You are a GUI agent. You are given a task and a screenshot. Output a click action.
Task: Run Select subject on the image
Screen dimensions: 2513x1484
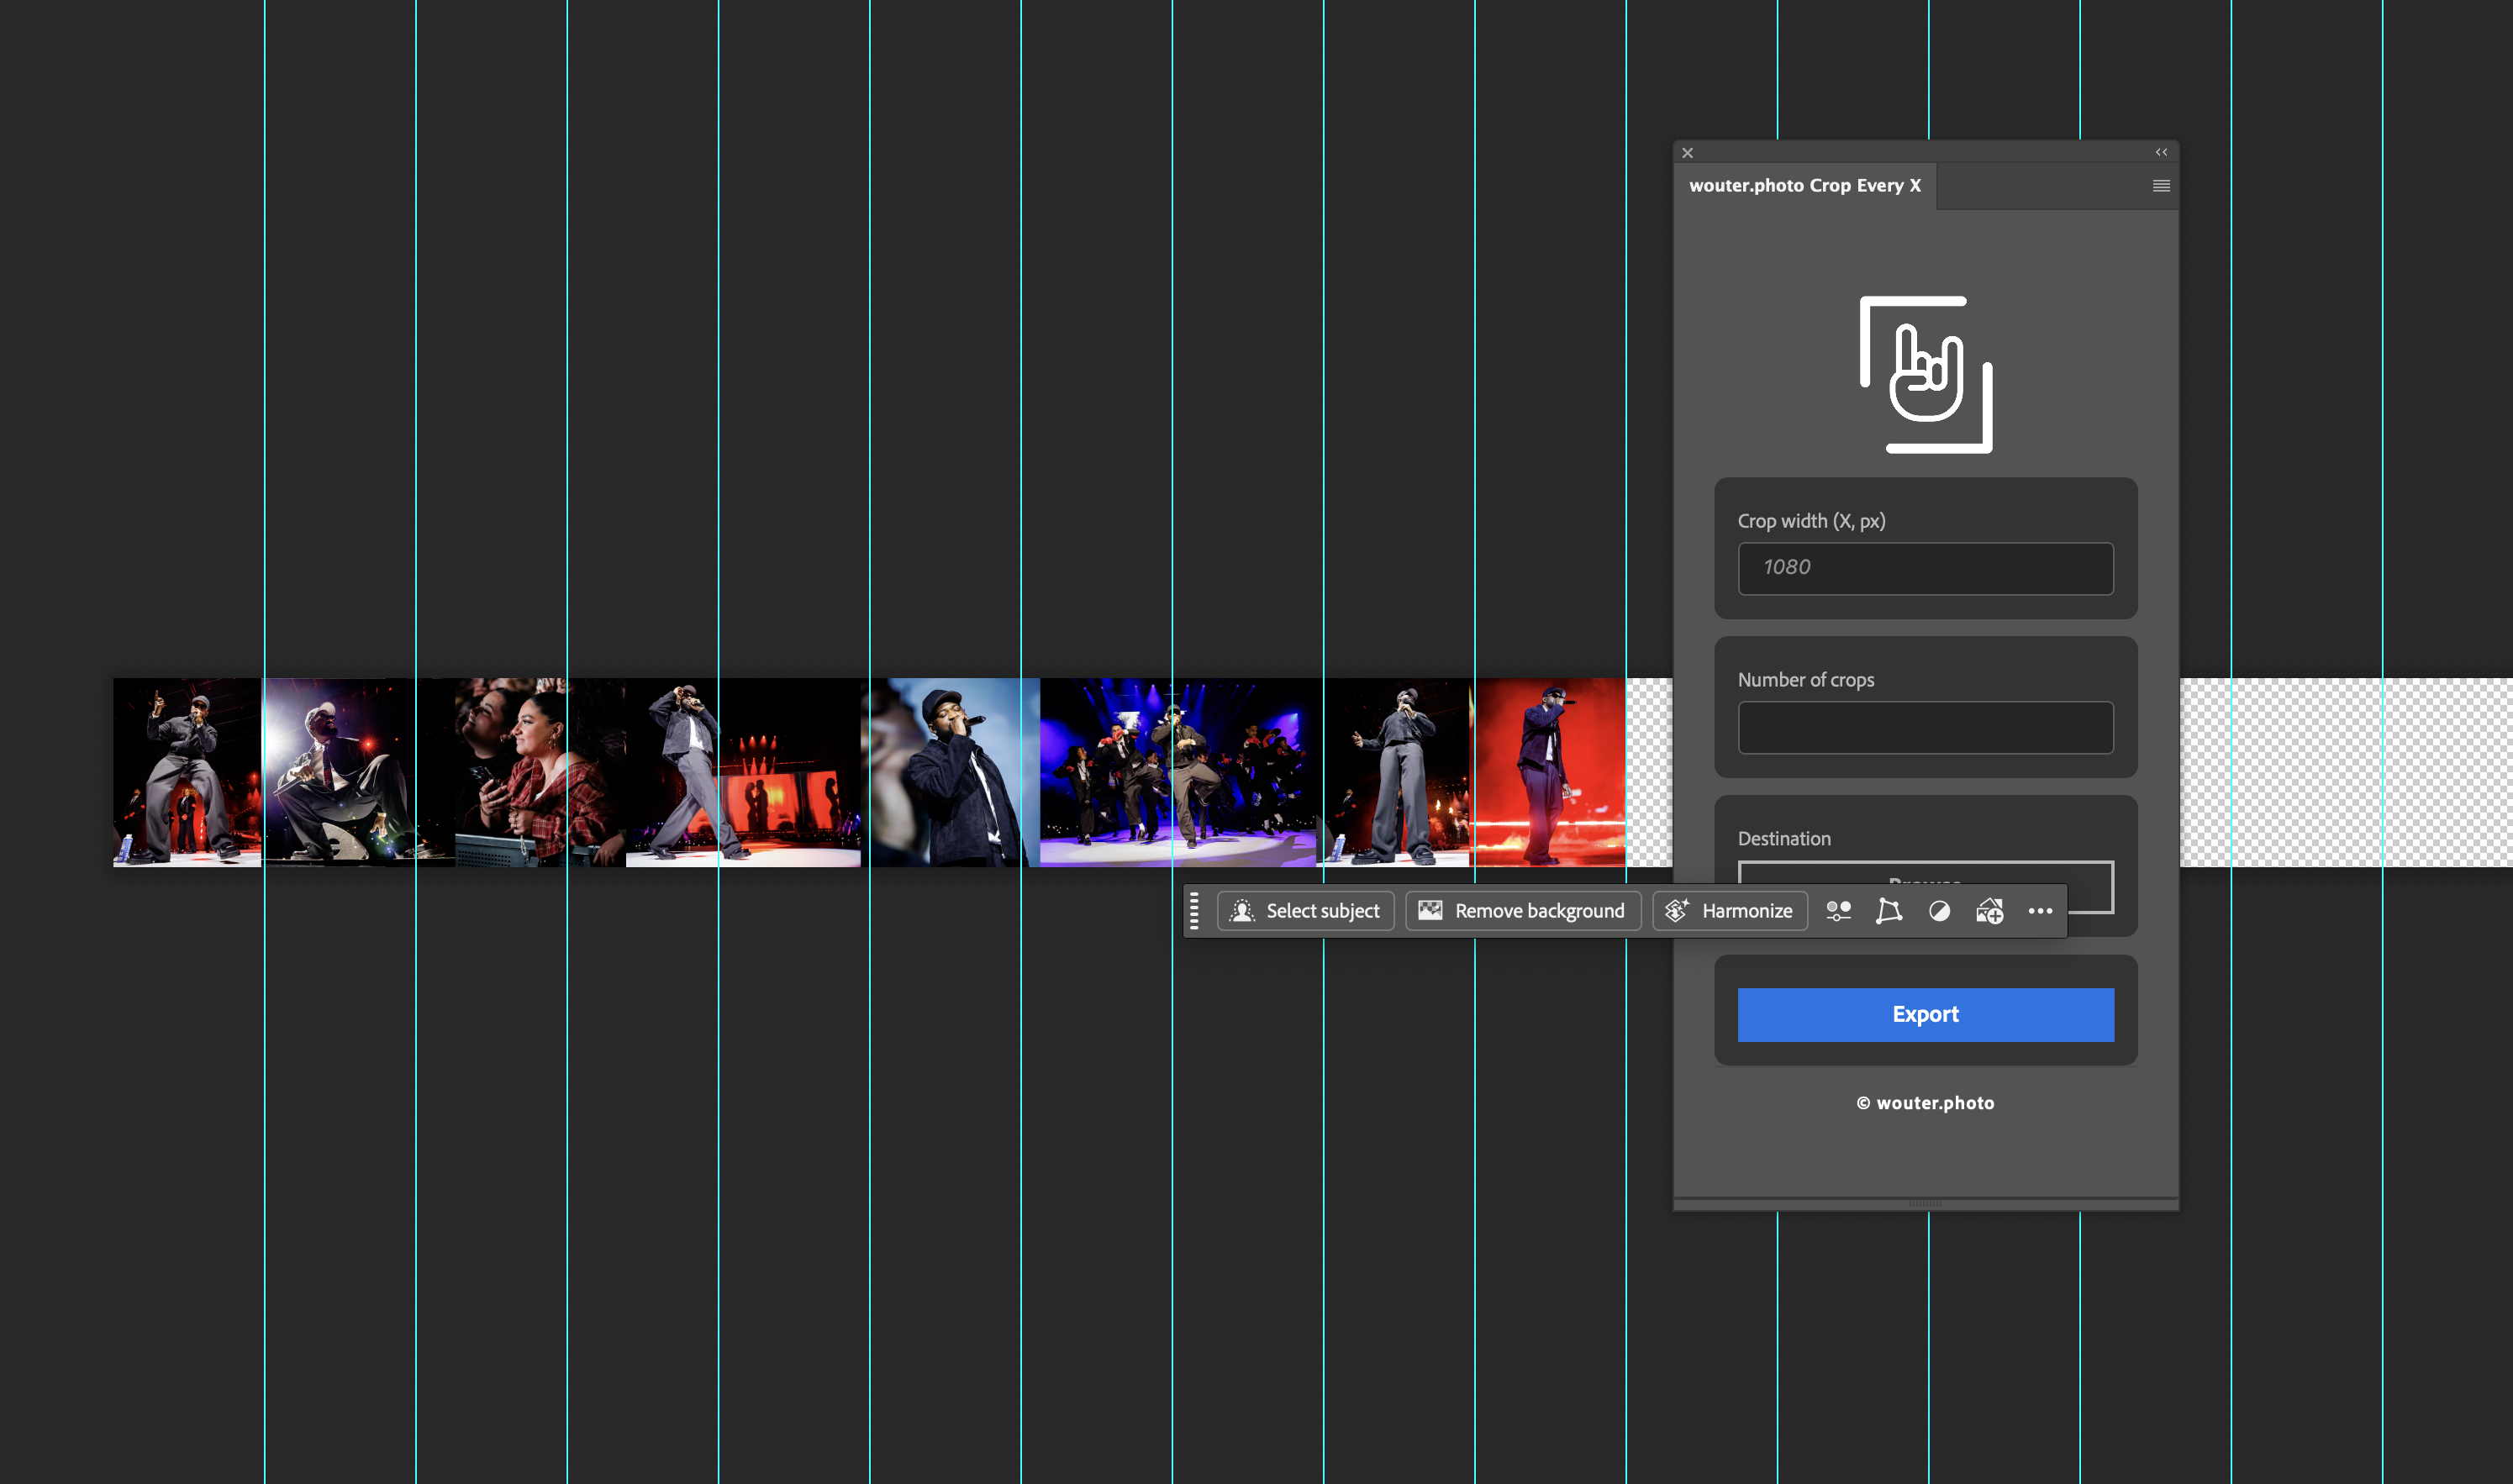1305,910
